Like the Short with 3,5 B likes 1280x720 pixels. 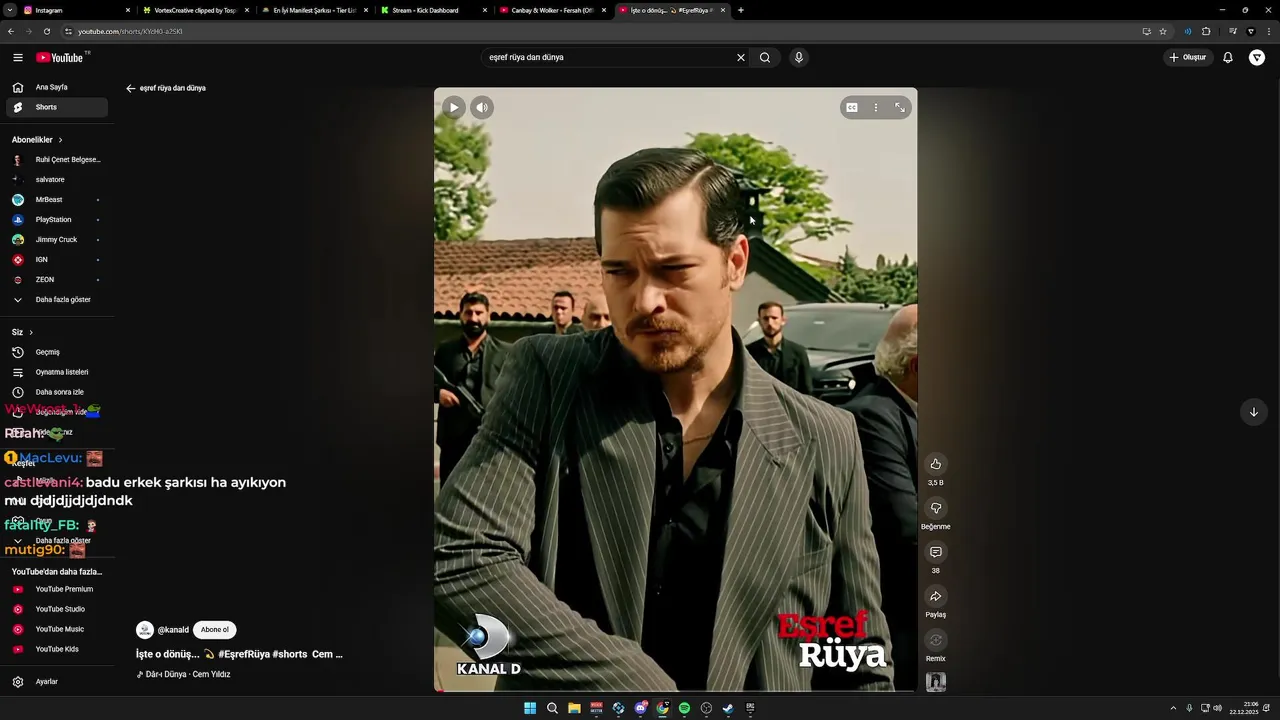click(x=936, y=464)
